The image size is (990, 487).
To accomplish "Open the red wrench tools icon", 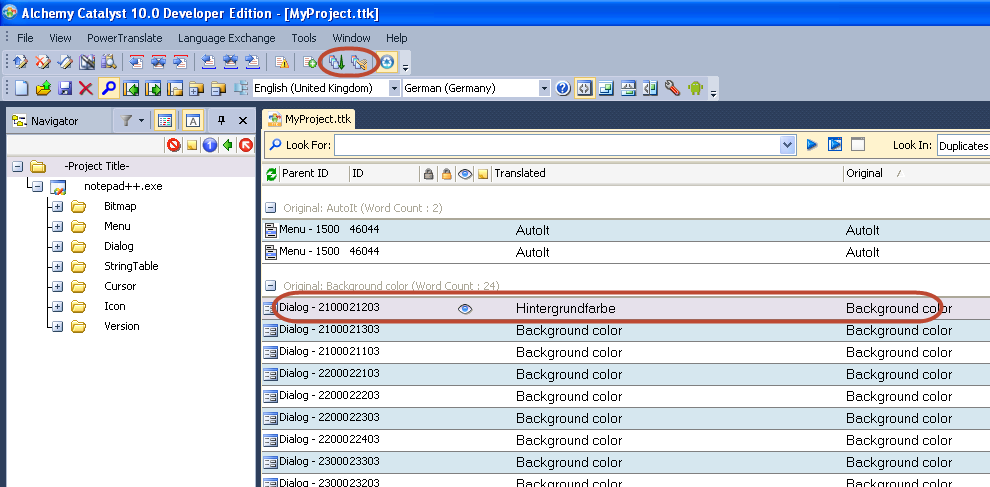I will tap(672, 88).
